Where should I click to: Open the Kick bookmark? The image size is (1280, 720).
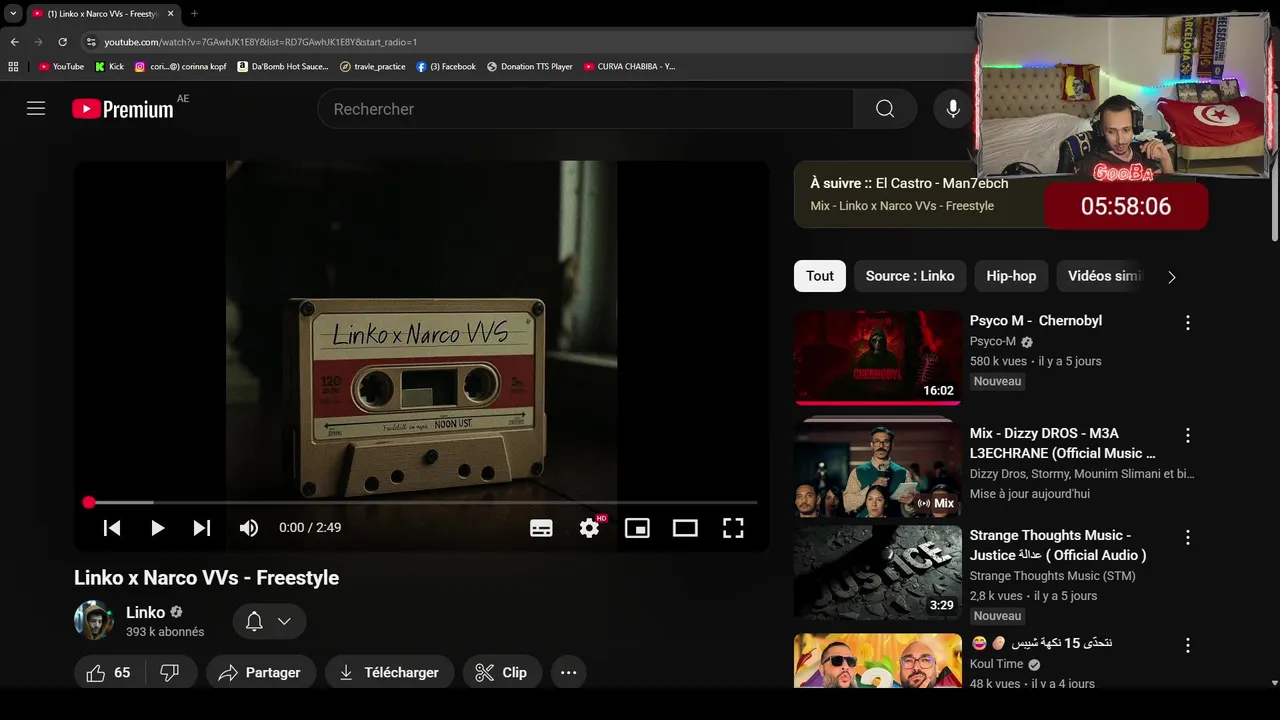tap(110, 67)
